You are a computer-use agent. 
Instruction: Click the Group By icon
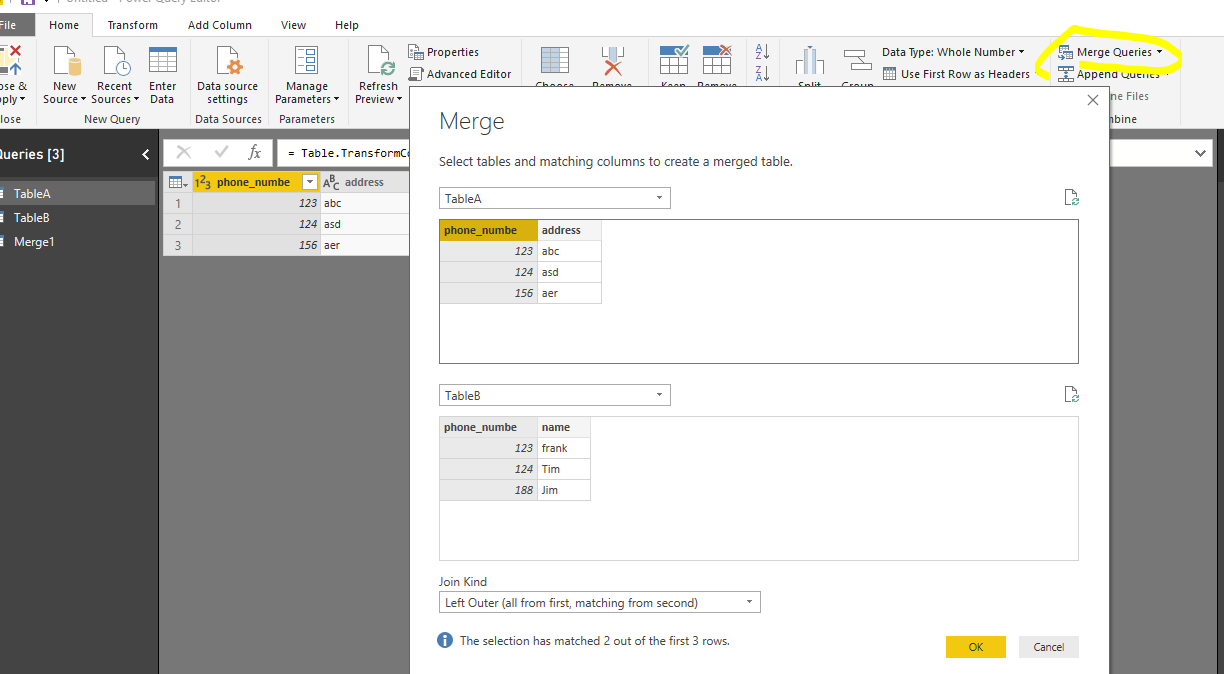pyautogui.click(x=857, y=61)
